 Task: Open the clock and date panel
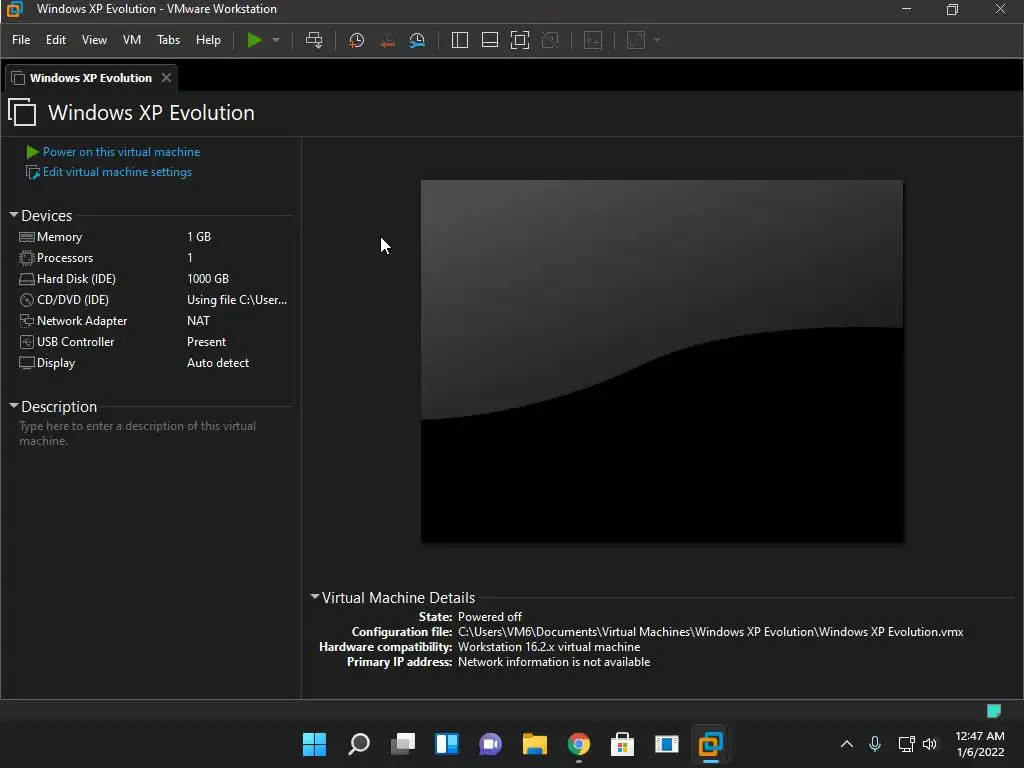click(980, 744)
